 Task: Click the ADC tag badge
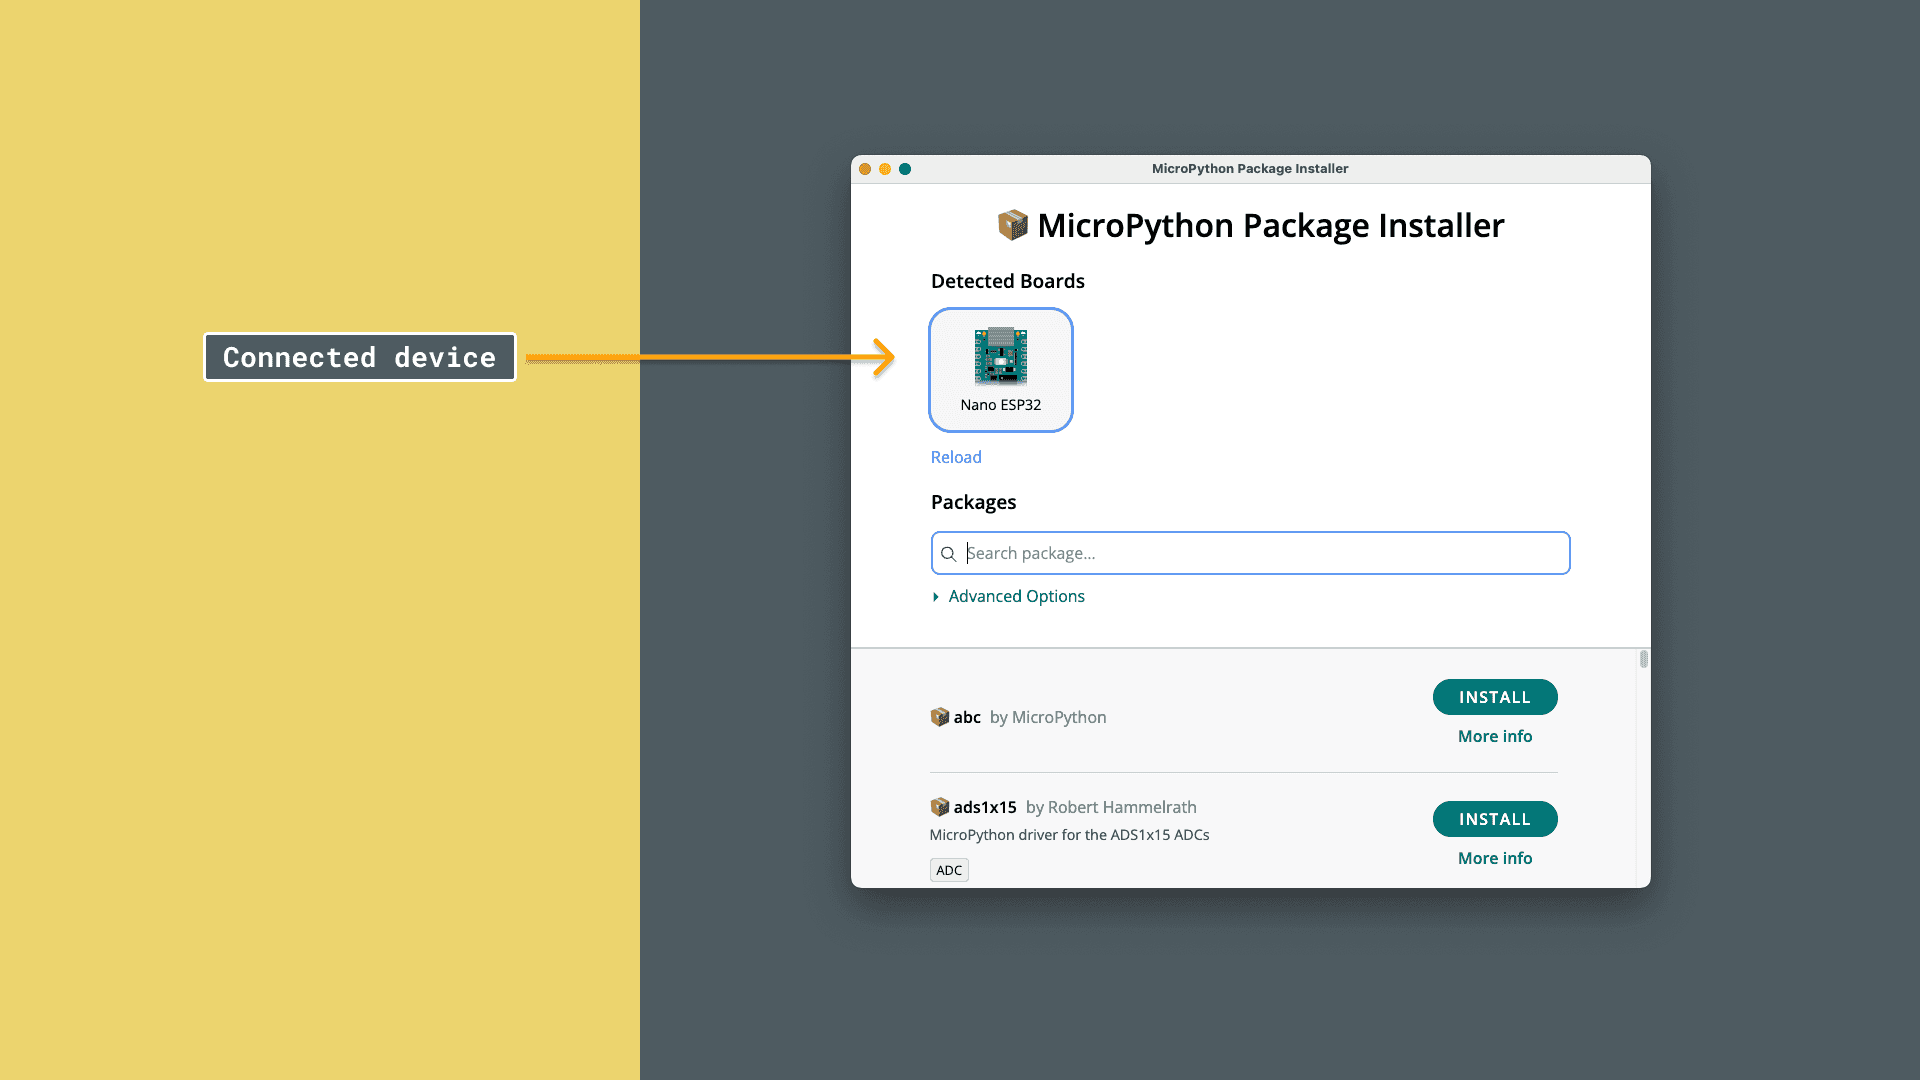(x=948, y=870)
